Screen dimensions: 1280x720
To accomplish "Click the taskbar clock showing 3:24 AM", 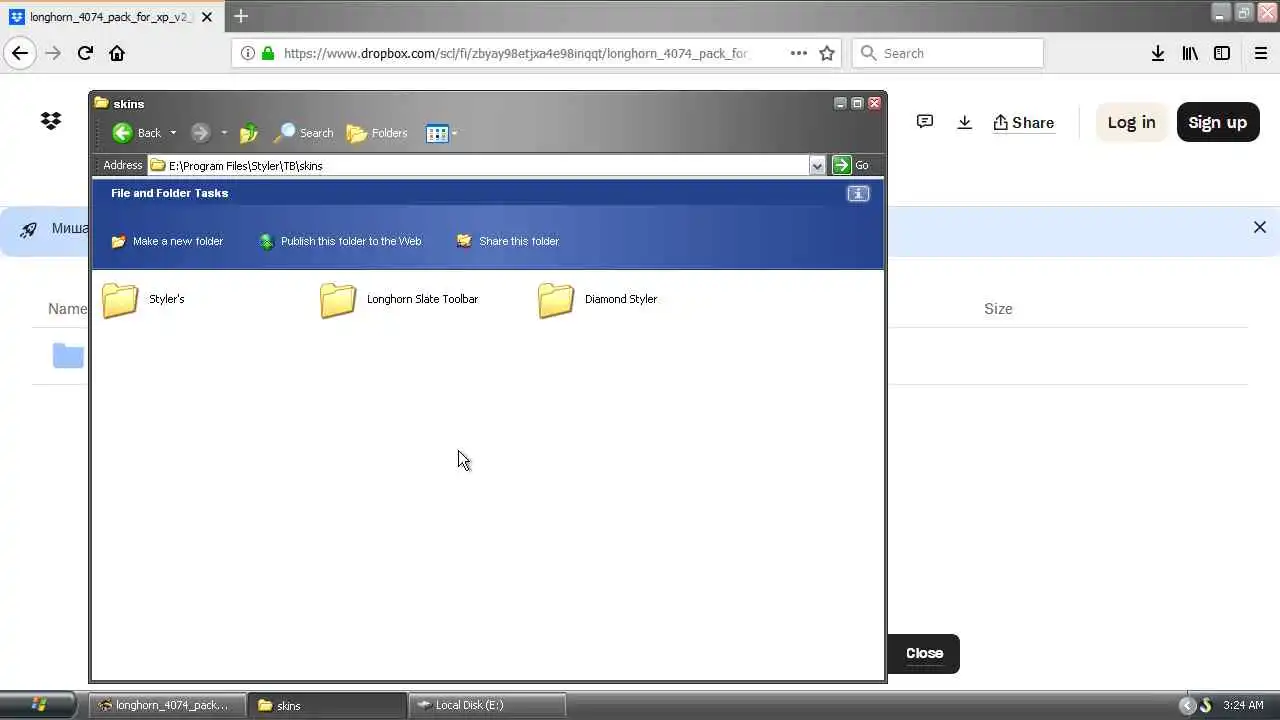I will pyautogui.click(x=1243, y=705).
